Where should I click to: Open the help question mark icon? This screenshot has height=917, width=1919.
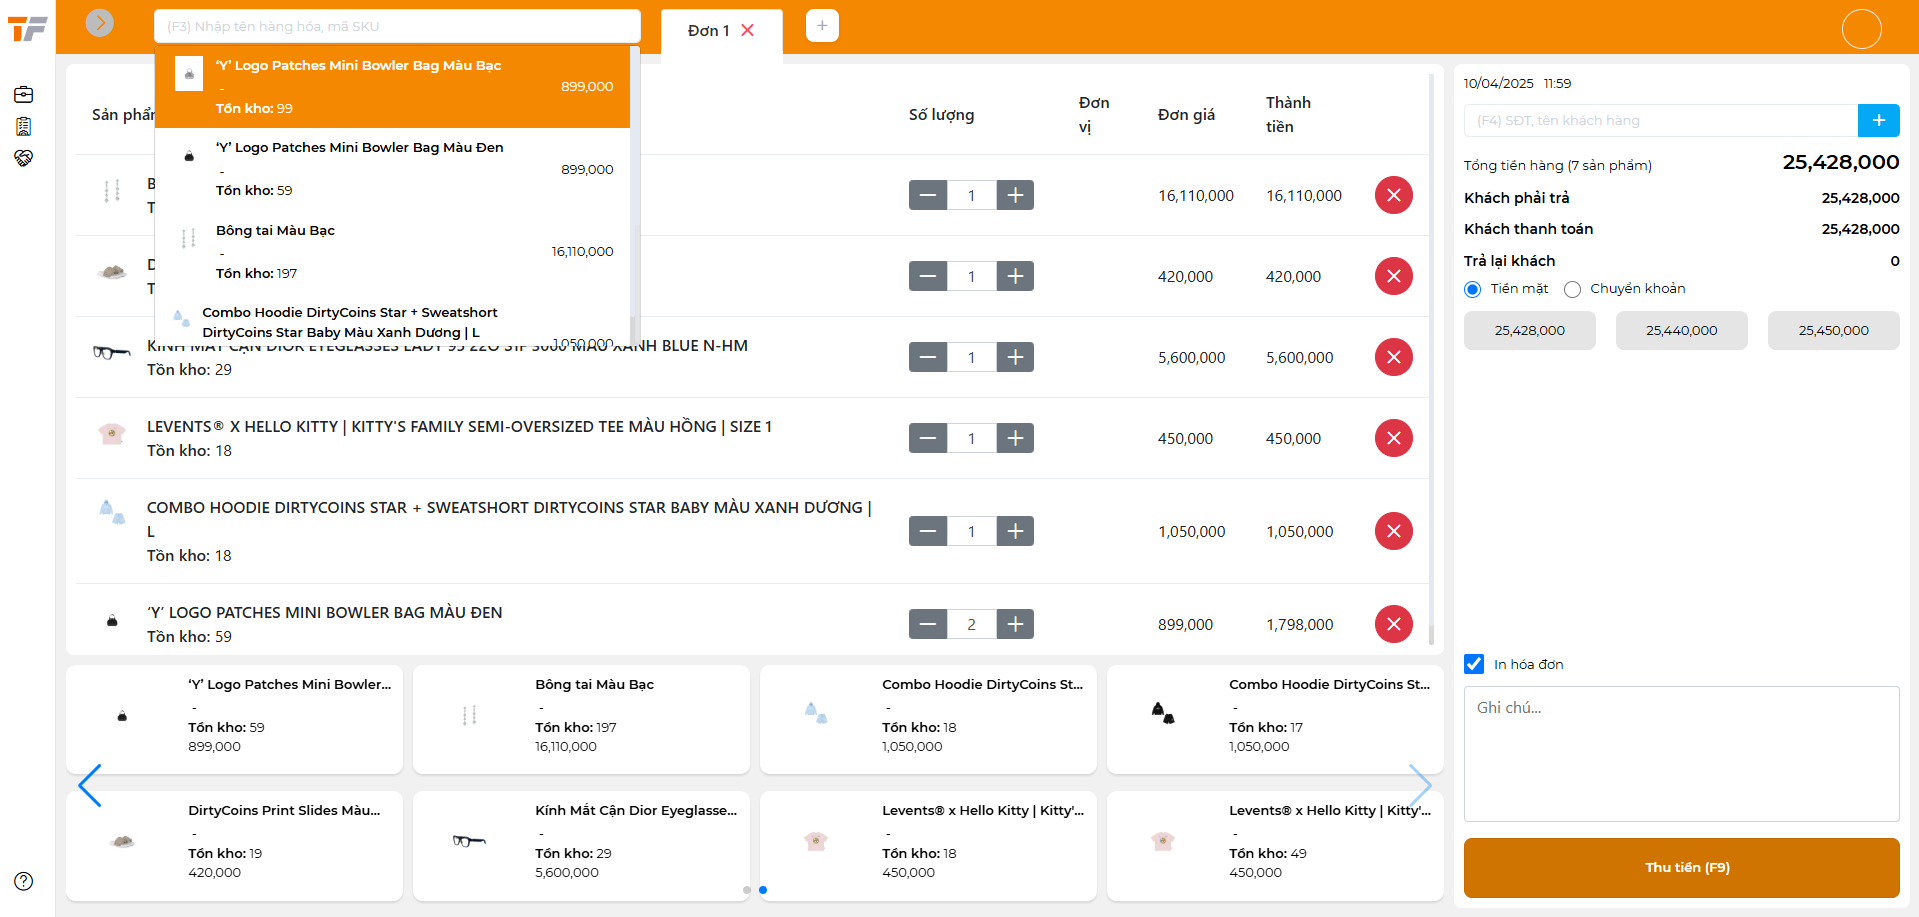[x=24, y=881]
